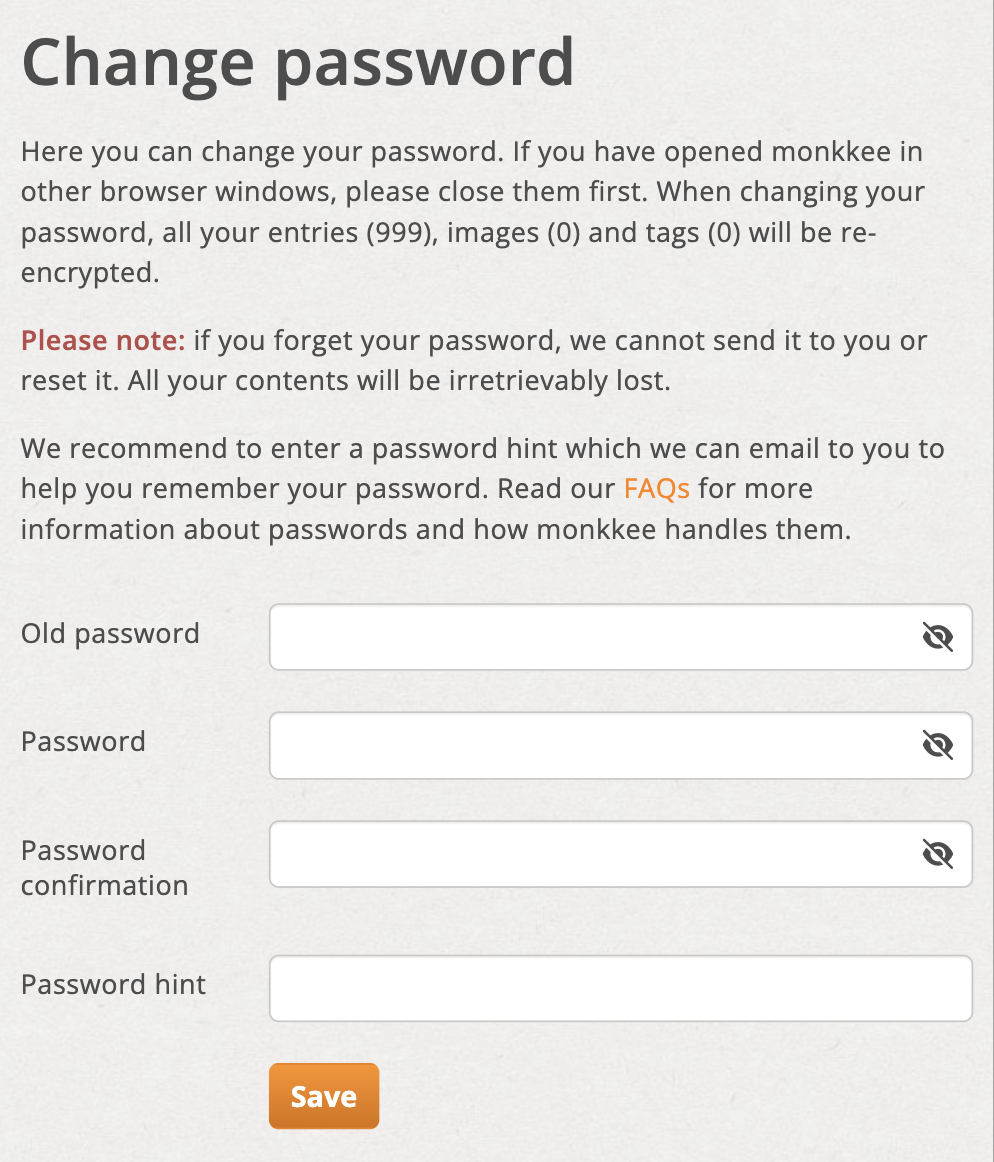
Task: Click into the new Password input field
Action: pos(620,746)
